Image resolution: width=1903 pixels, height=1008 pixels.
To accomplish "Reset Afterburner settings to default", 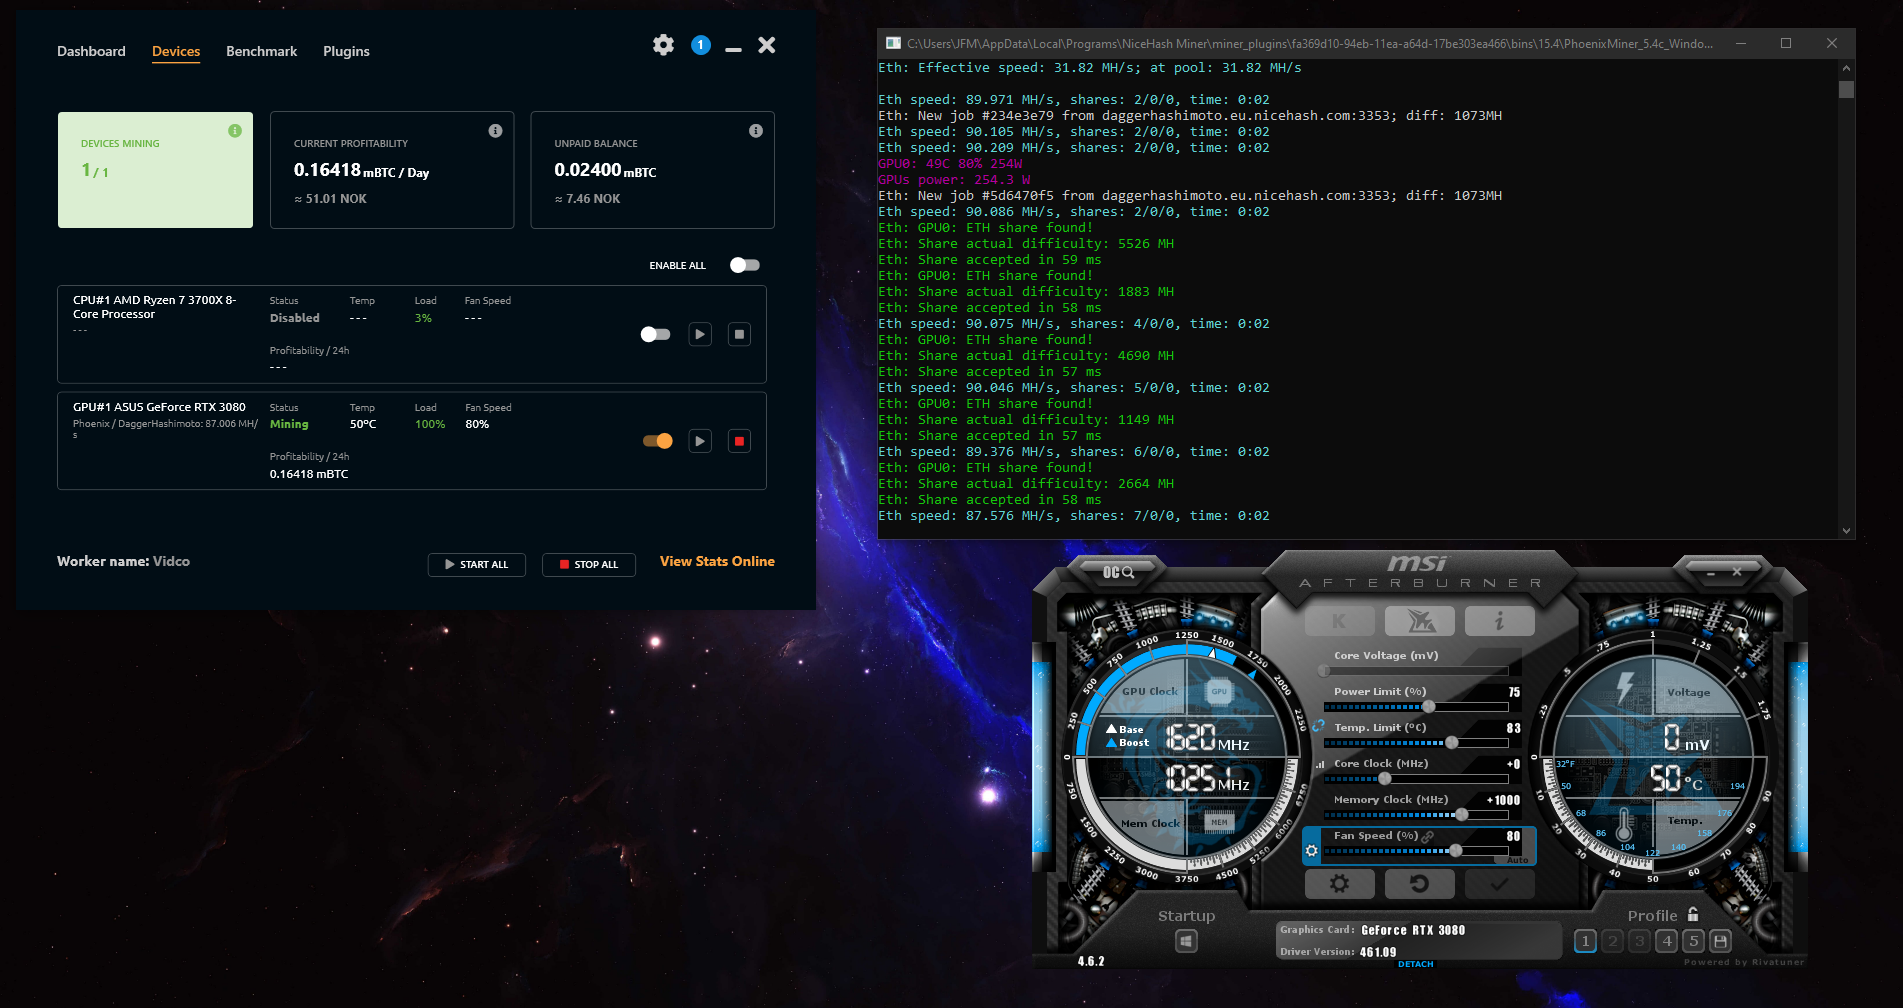I will click(x=1419, y=884).
